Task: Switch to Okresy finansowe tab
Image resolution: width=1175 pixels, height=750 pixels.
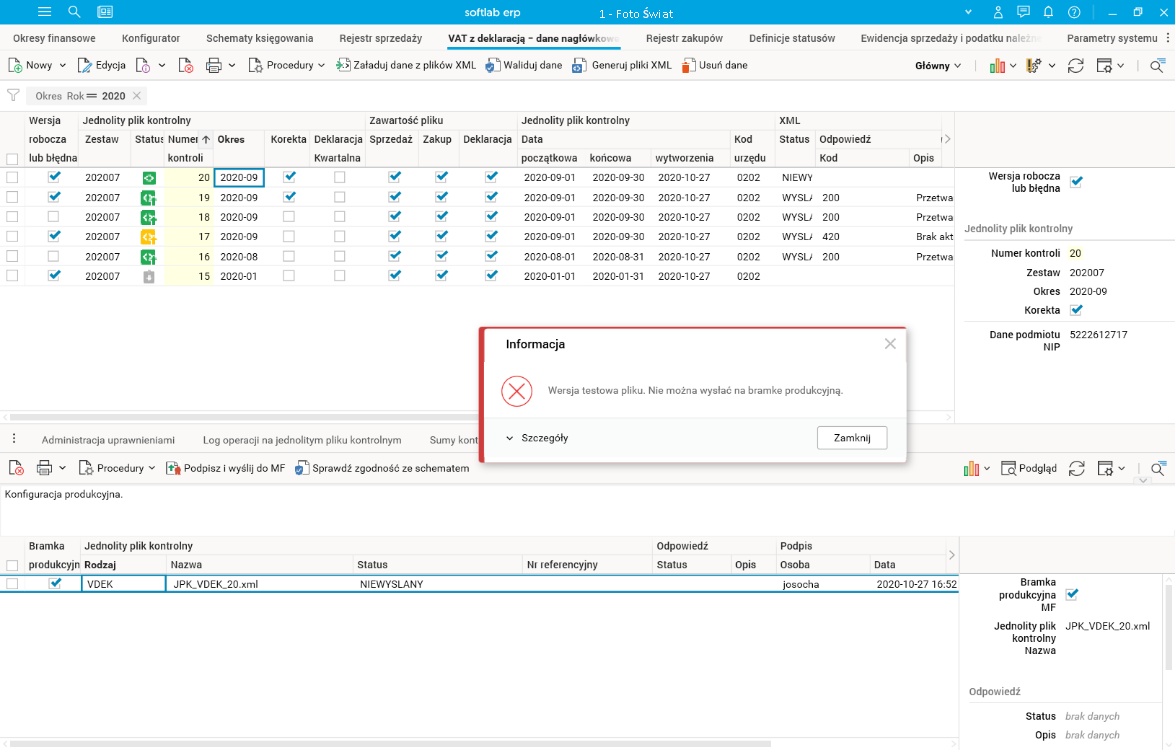Action: point(54,38)
